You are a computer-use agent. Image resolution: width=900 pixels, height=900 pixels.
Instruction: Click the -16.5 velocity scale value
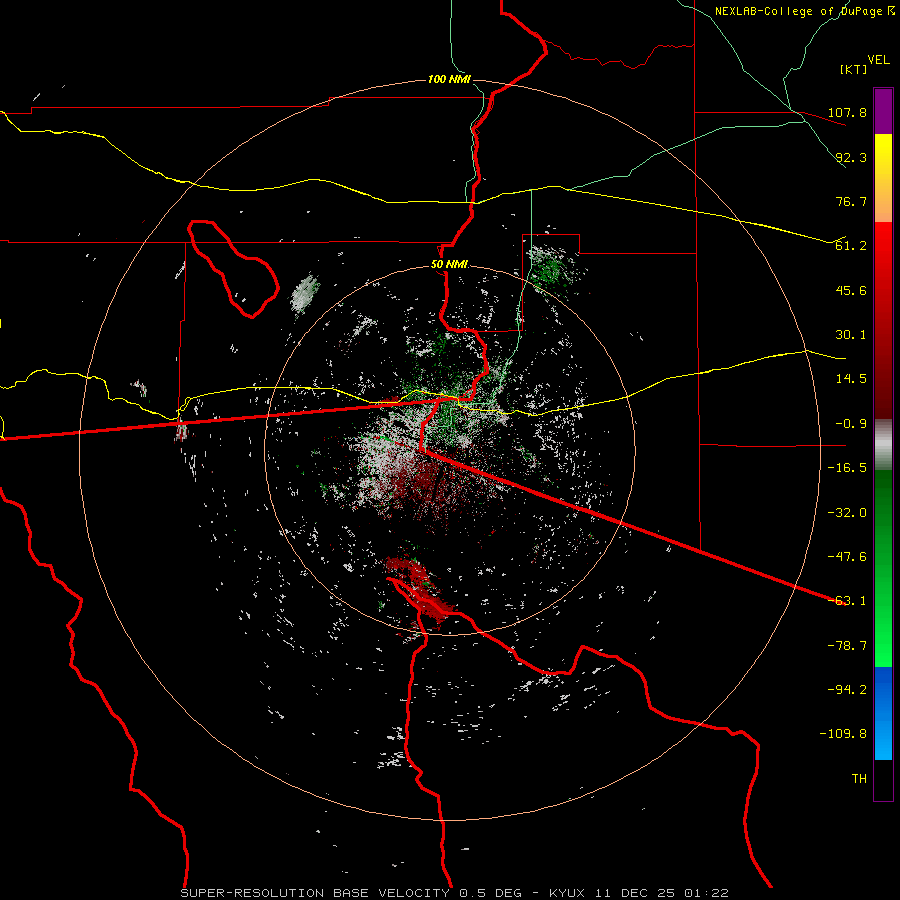[847, 468]
